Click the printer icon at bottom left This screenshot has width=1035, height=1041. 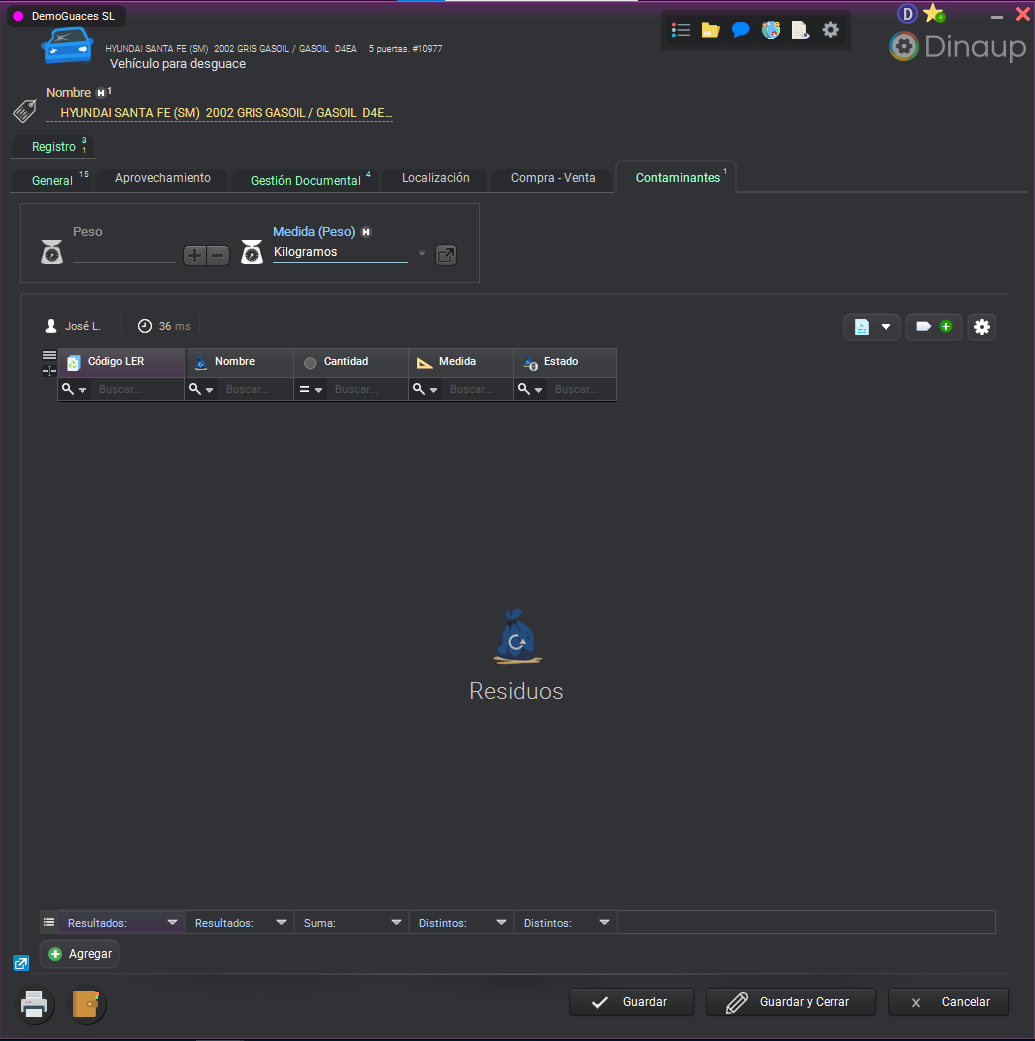[x=35, y=1004]
